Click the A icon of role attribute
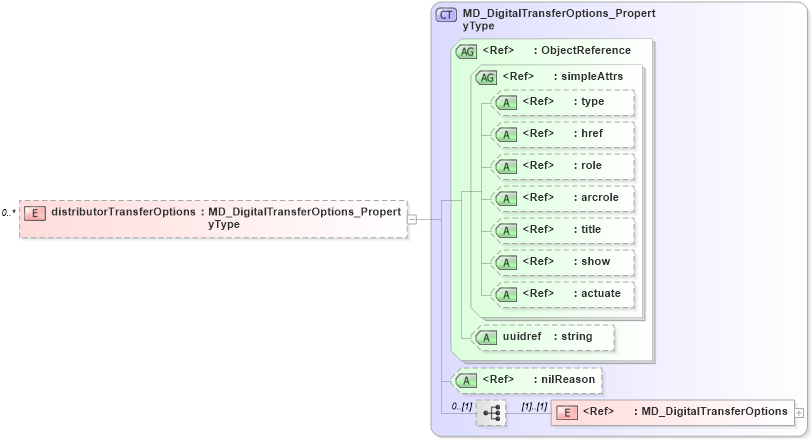The width and height of the screenshot is (812, 439). pyautogui.click(x=506, y=167)
